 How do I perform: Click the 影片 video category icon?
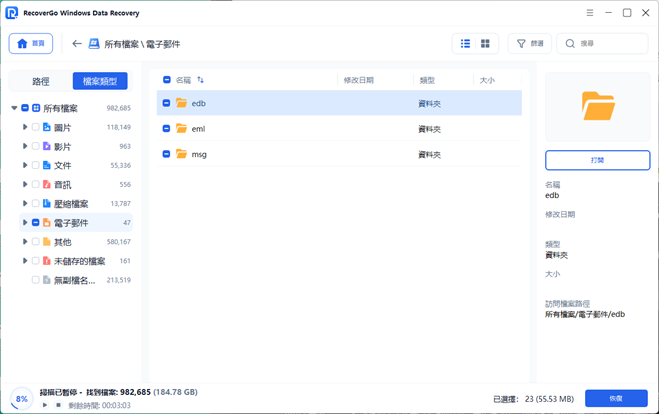tap(47, 146)
